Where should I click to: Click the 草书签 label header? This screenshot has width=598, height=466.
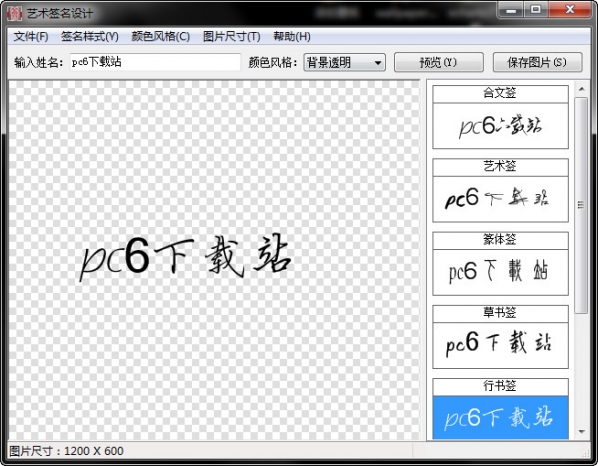coord(500,313)
